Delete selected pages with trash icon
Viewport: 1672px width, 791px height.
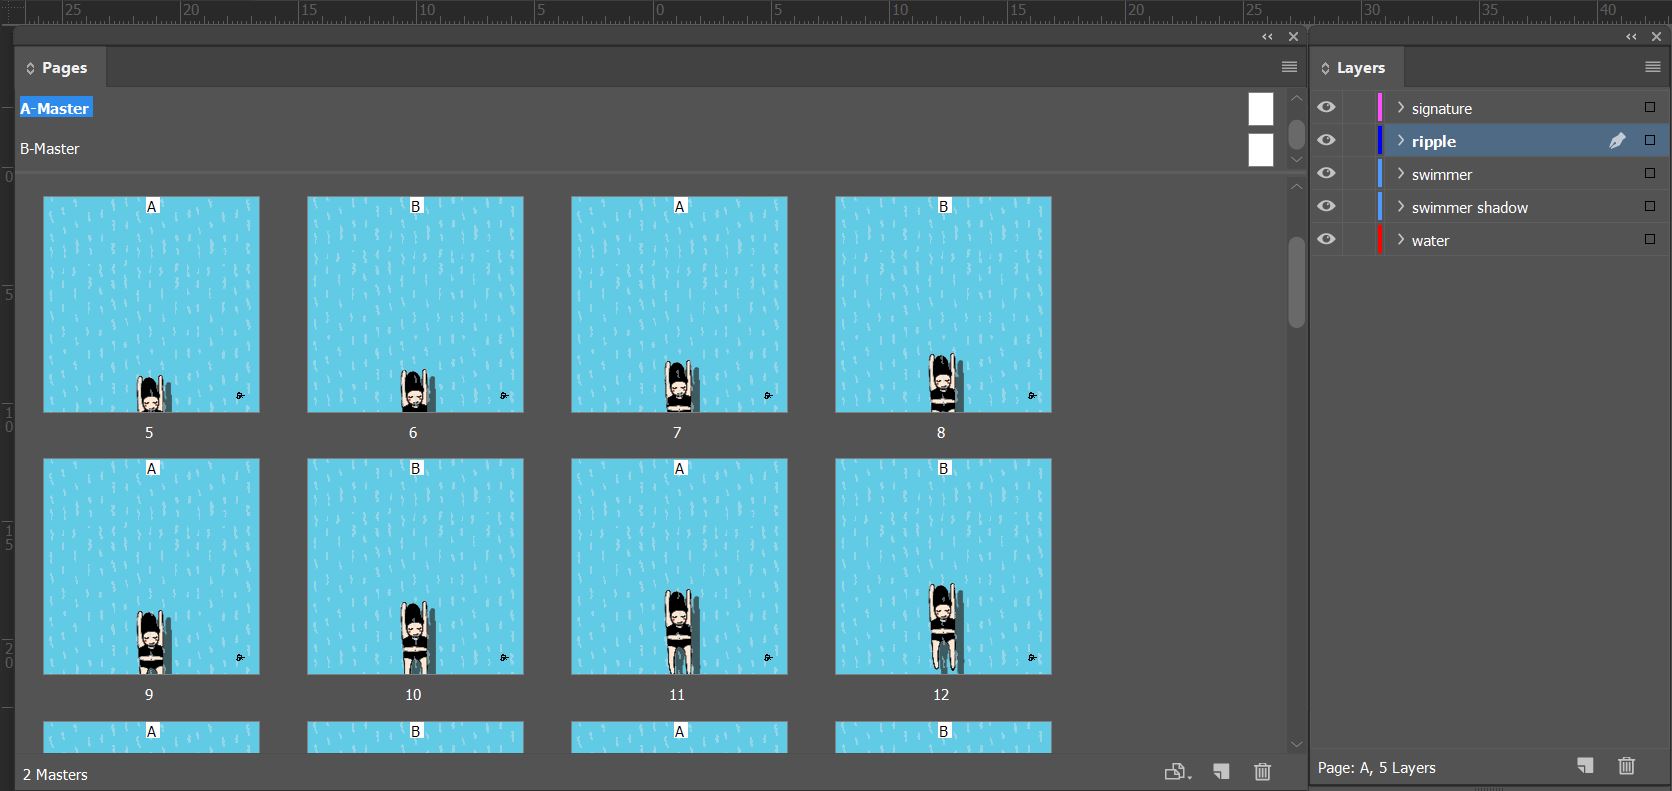pyautogui.click(x=1262, y=772)
